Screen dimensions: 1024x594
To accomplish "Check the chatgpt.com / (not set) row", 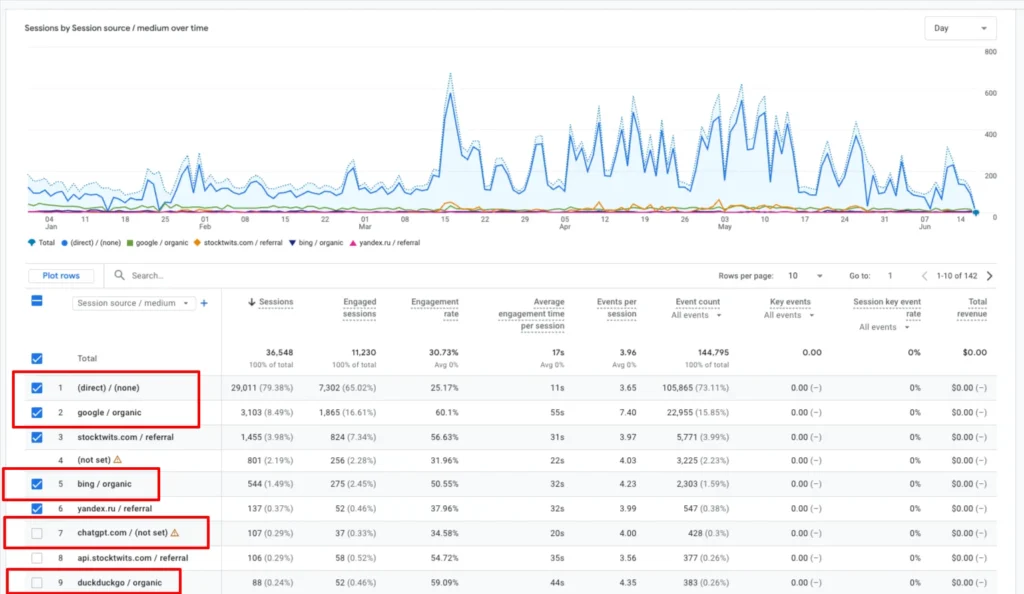I will [37, 533].
